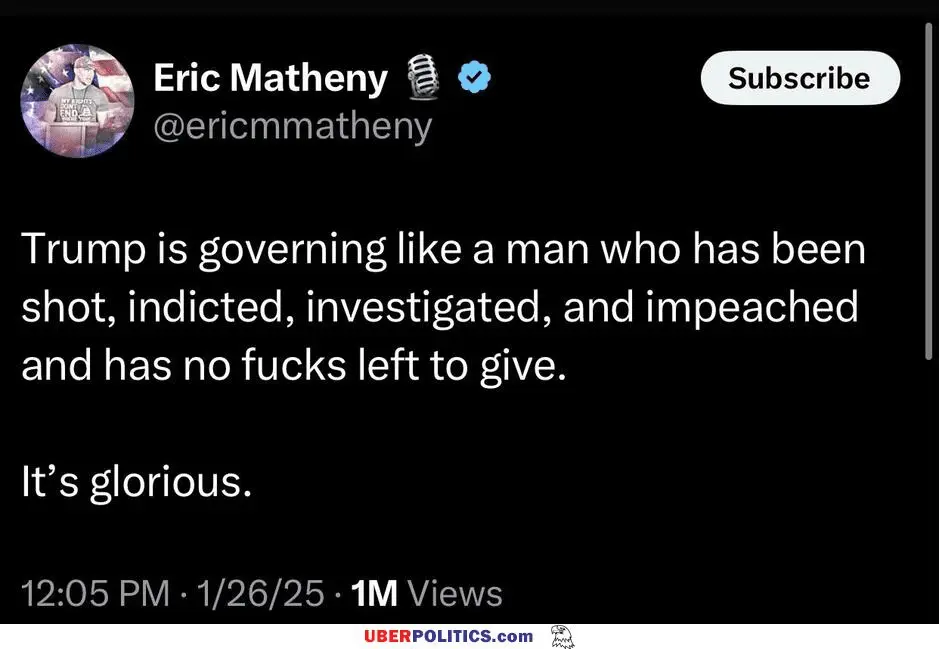Click the microphone emoji beside the name
940x649 pixels.
click(425, 78)
